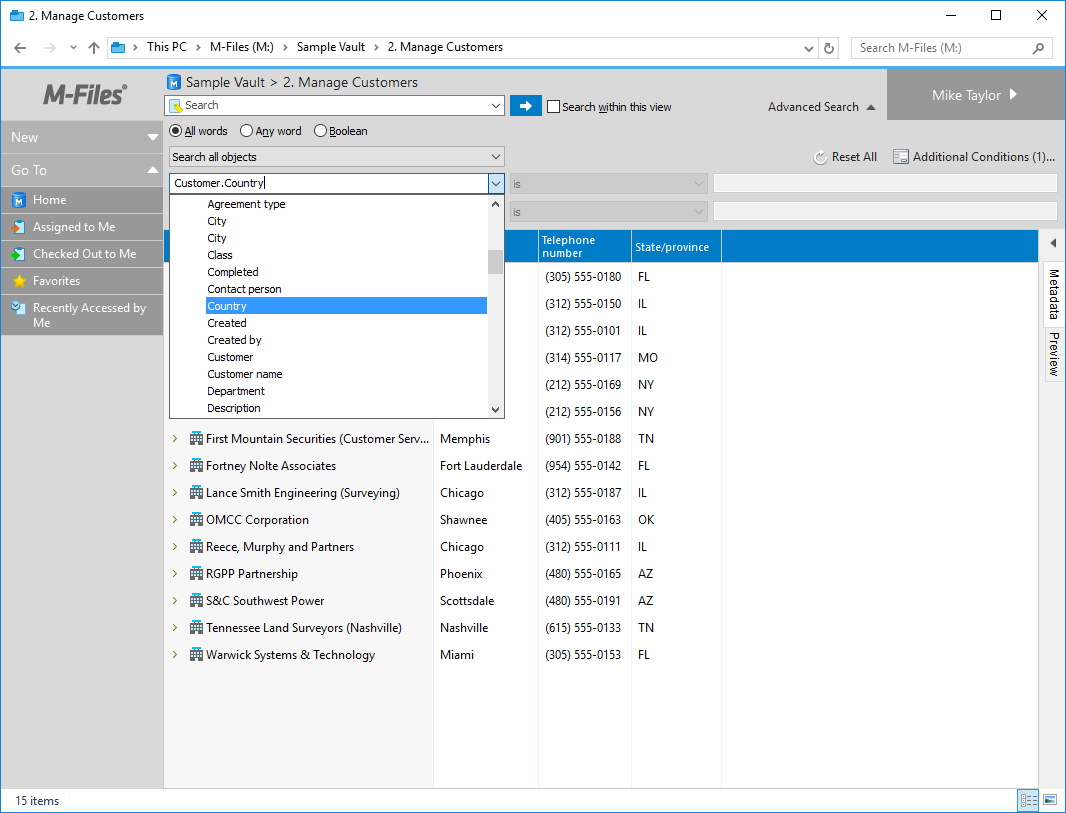The height and width of the screenshot is (813, 1066).
Task: Open the Home view icon
Action: [x=19, y=200]
